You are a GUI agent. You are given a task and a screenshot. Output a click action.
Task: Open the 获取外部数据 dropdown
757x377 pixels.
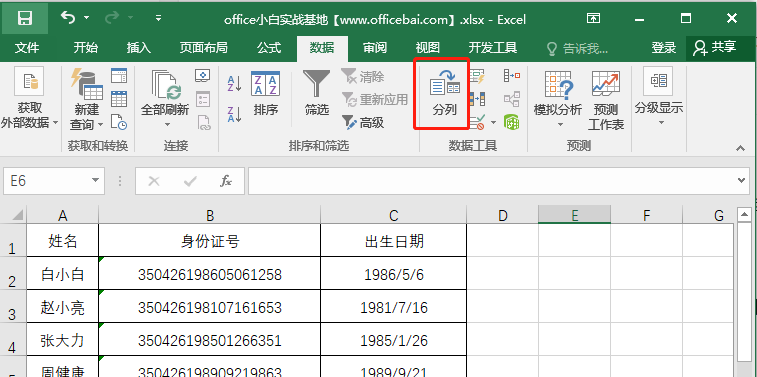point(29,99)
